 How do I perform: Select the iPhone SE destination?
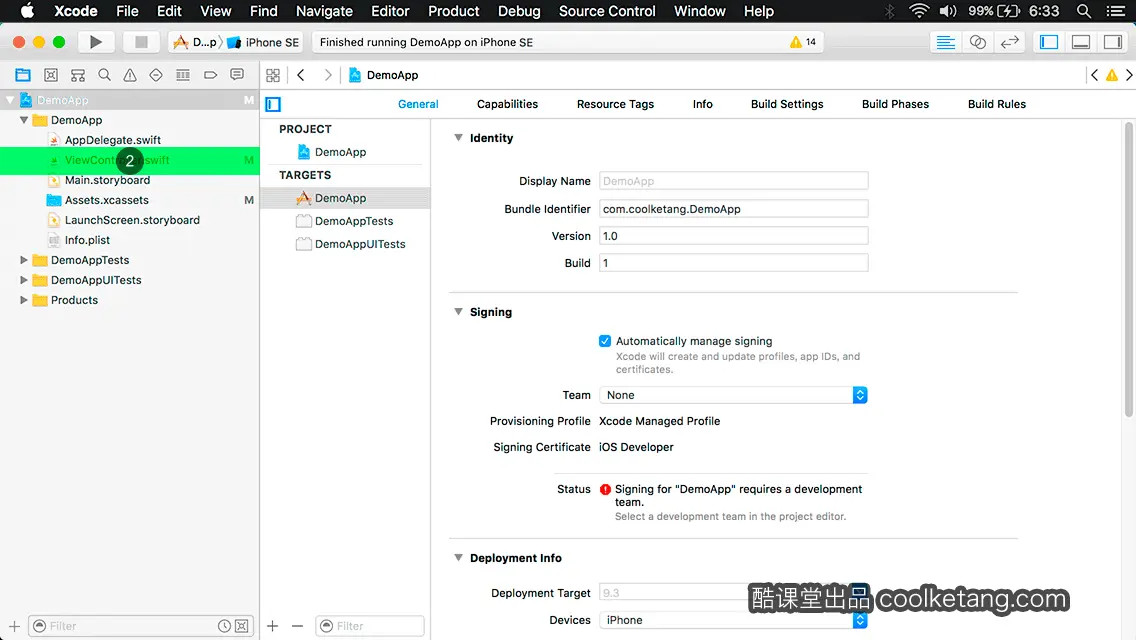point(264,42)
